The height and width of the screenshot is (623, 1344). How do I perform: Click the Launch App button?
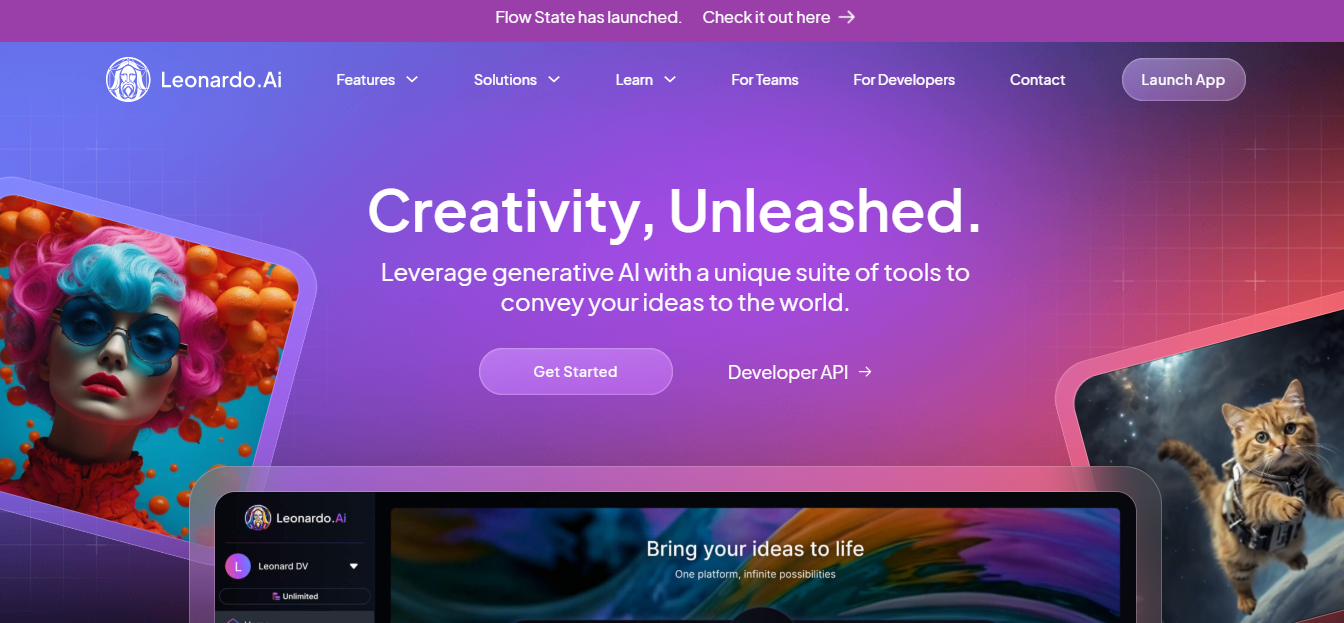pos(1183,80)
